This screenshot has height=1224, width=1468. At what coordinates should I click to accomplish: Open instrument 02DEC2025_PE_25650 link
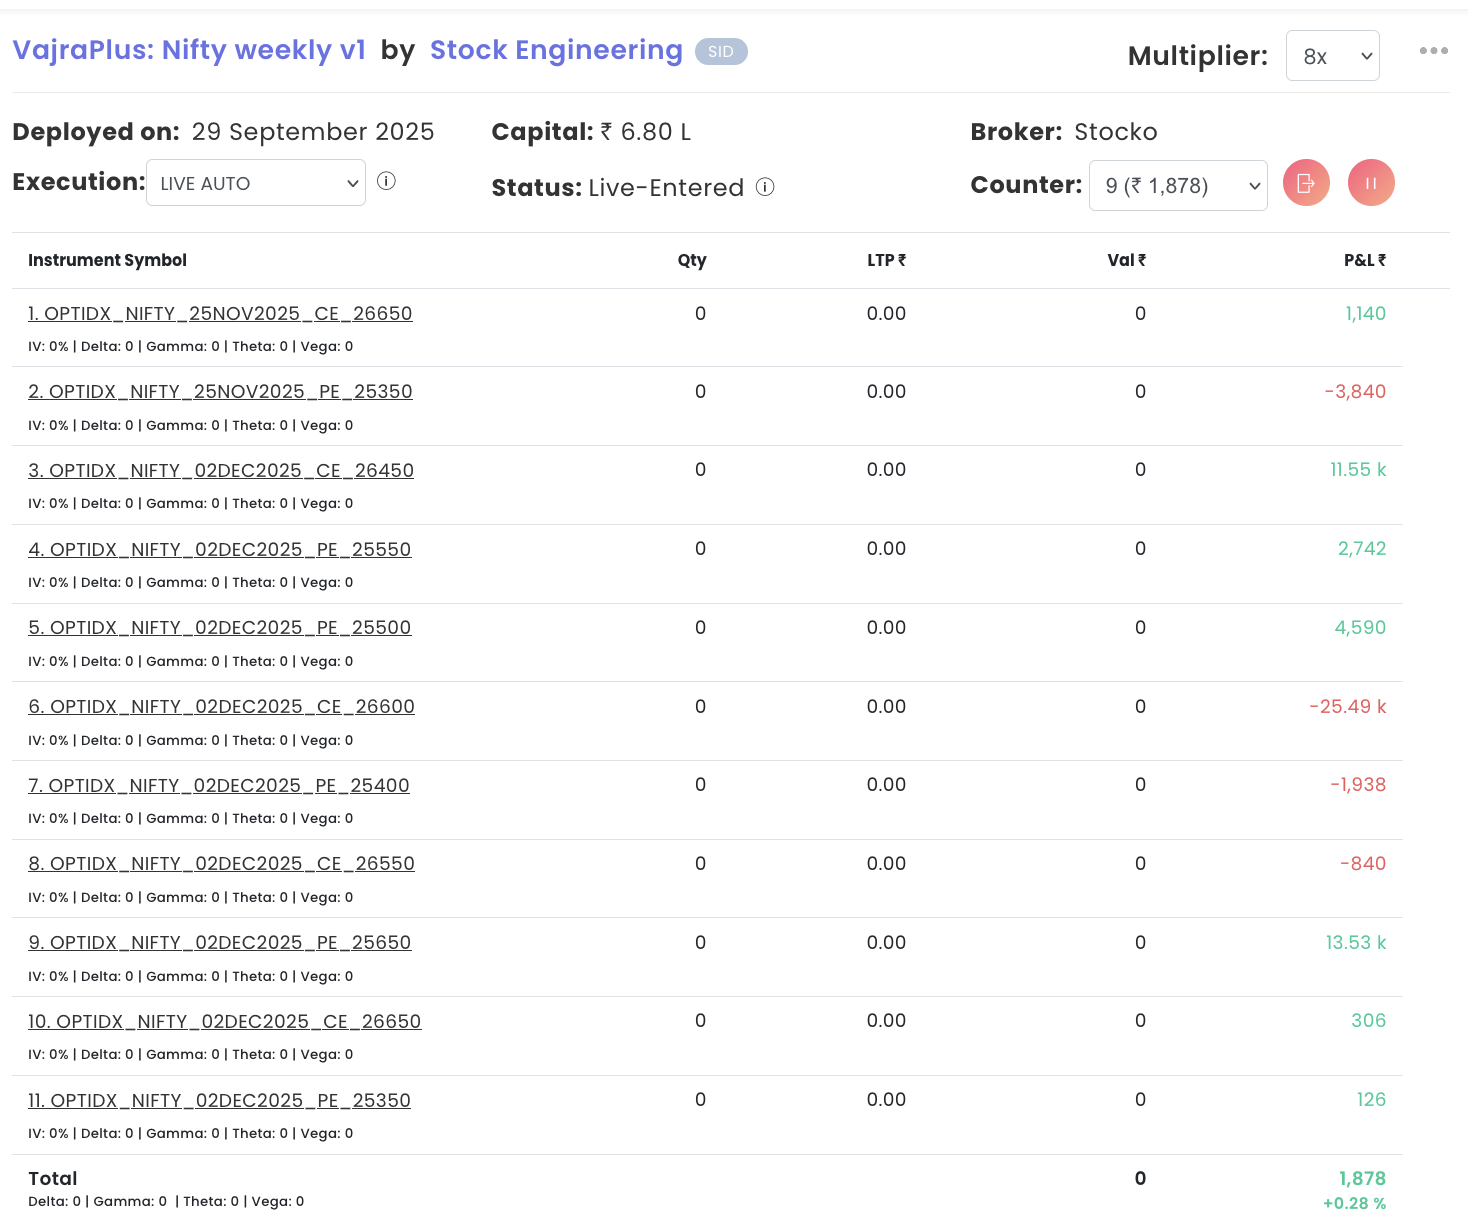point(220,943)
